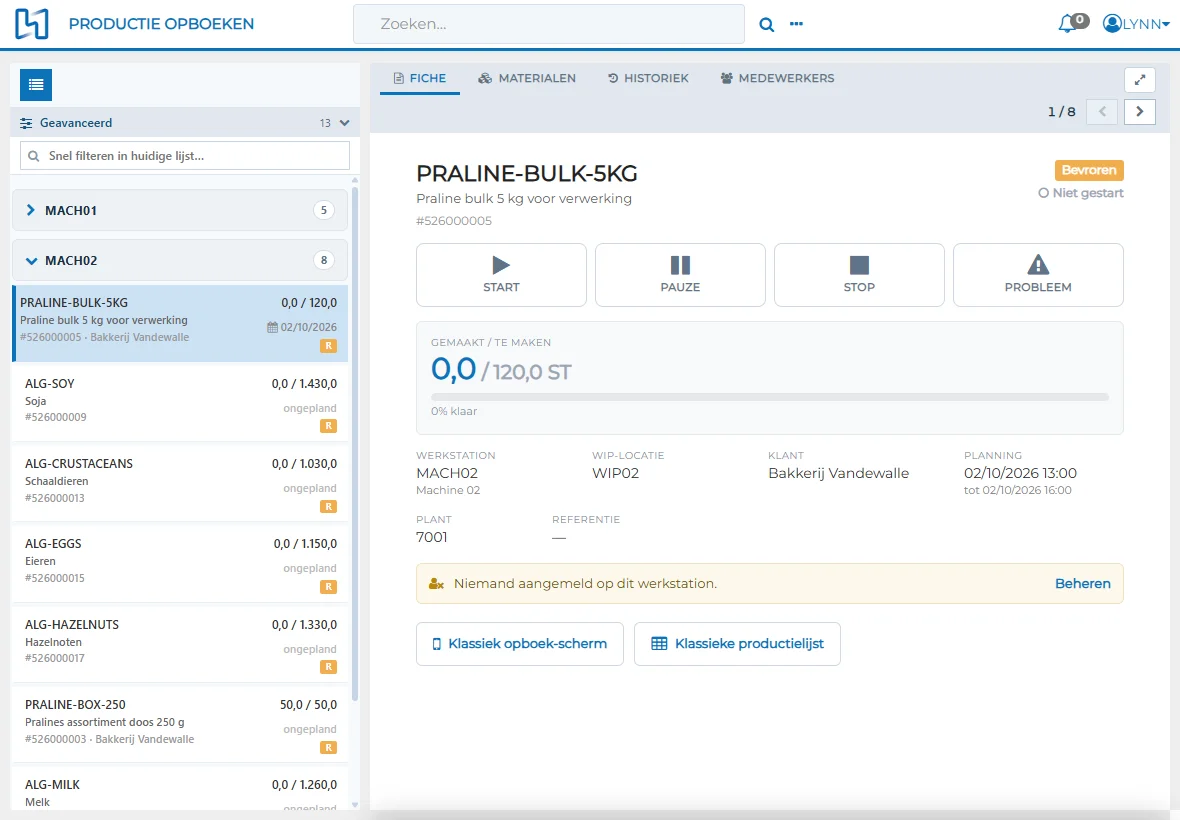This screenshot has width=1180, height=820.
Task: Open the HISTORIEK tab
Action: click(x=648, y=78)
